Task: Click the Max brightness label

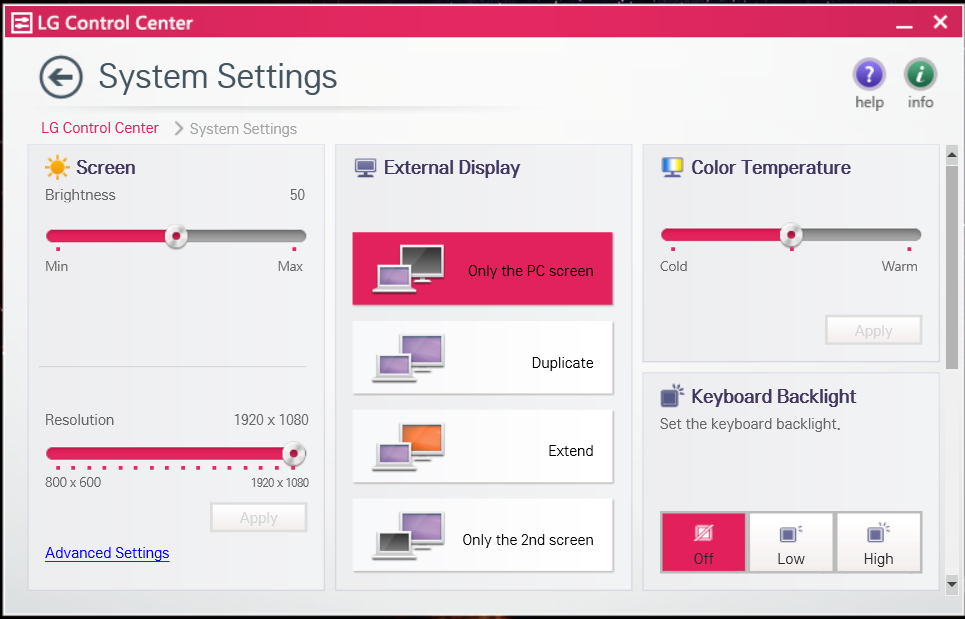Action: [290, 266]
